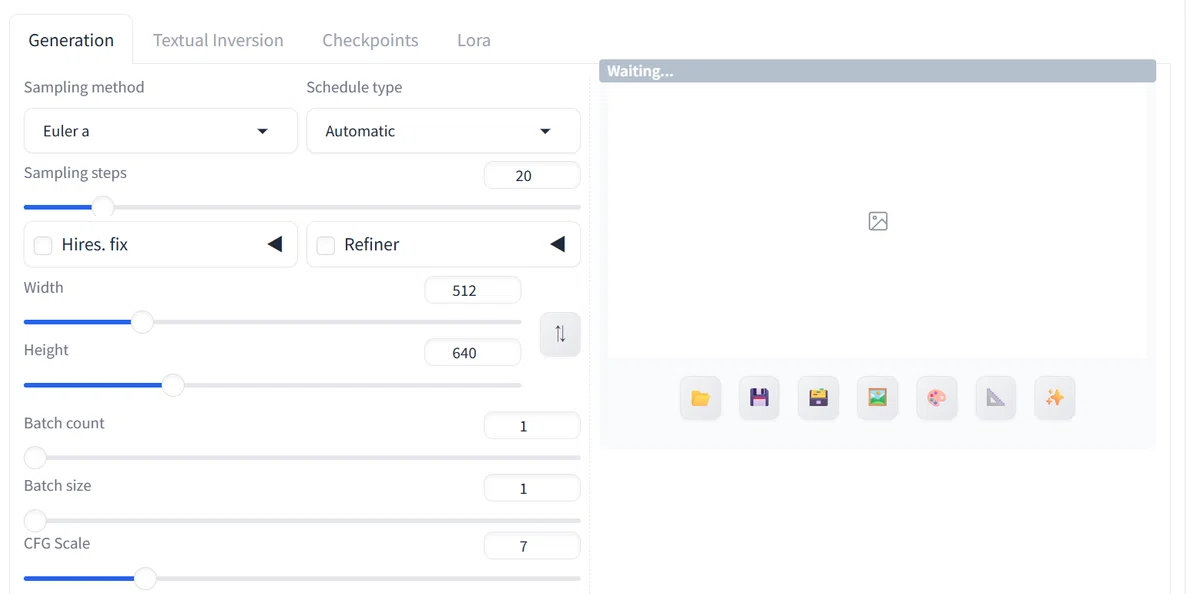1200x594 pixels.
Task: Switch to the Checkpoints tab
Action: [370, 41]
